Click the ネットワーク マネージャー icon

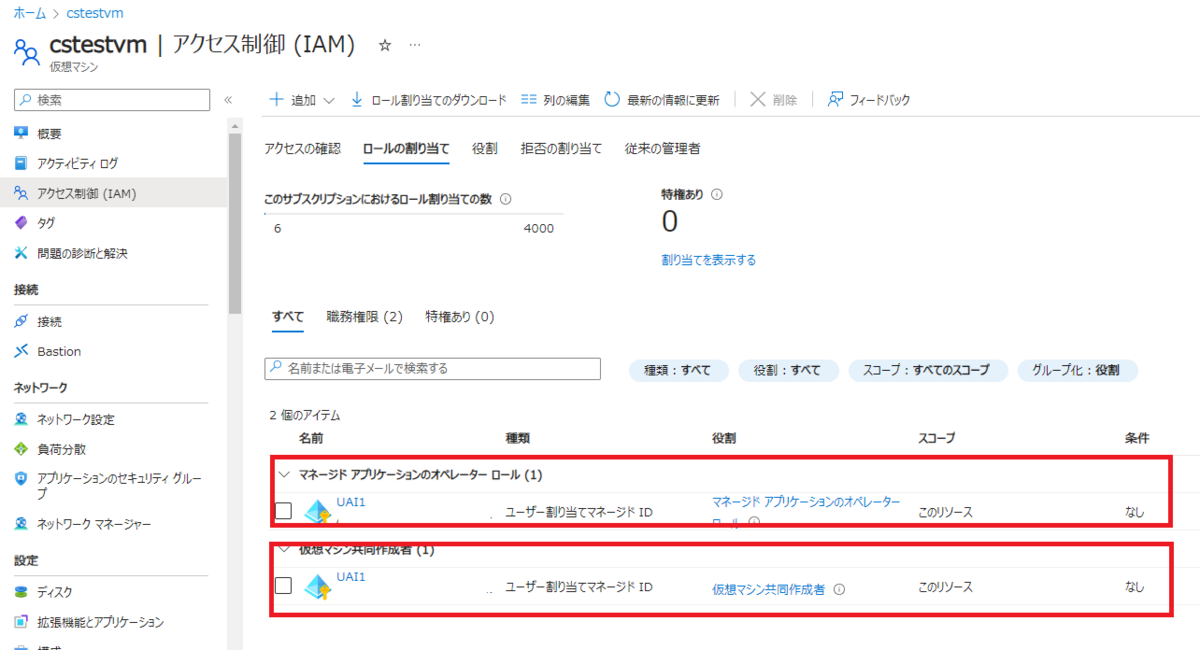coord(21,523)
